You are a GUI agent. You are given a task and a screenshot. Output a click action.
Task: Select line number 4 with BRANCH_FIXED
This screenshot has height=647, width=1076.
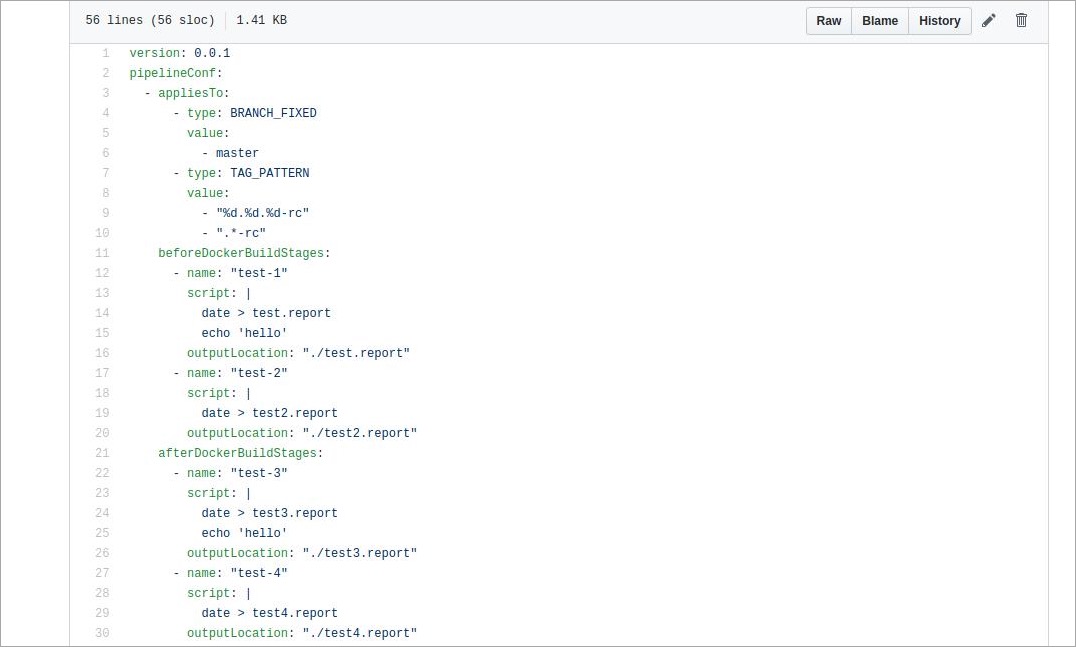click(105, 113)
